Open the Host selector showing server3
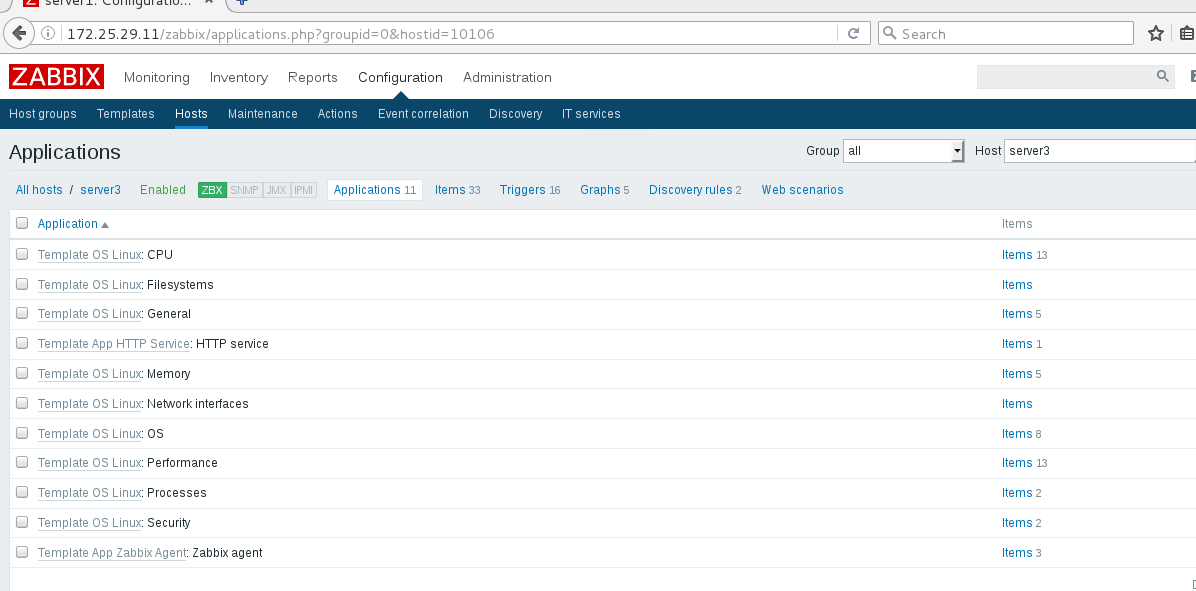1196x591 pixels. point(1100,151)
